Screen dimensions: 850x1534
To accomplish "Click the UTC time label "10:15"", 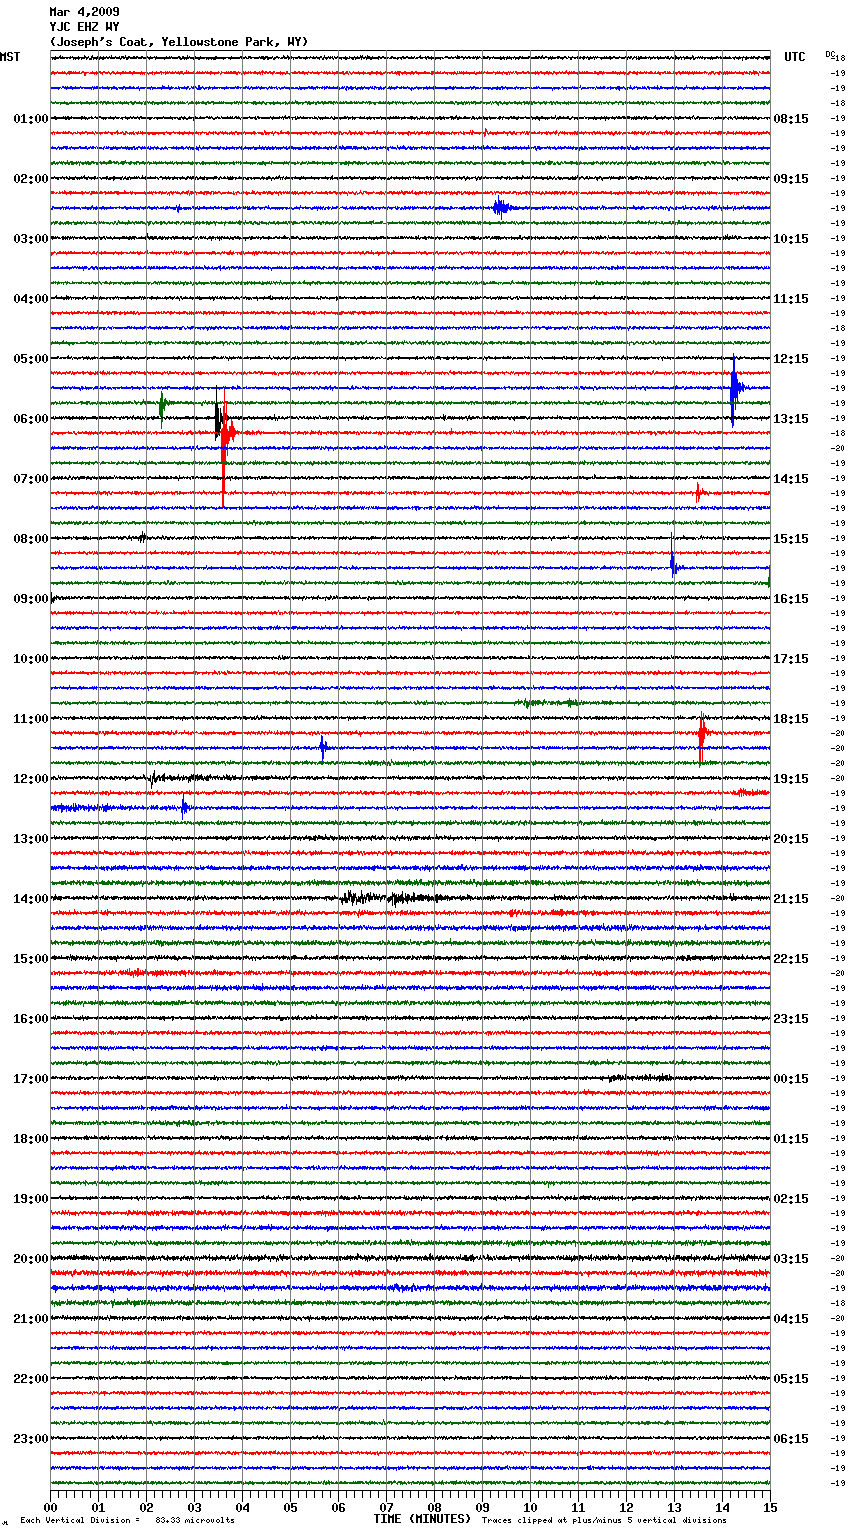I will coord(791,239).
